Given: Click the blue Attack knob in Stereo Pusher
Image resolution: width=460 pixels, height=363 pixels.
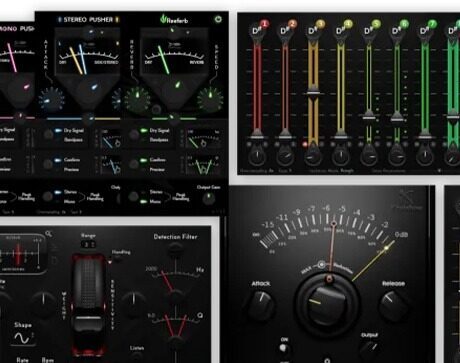Looking at the screenshot, I should [x=51, y=99].
